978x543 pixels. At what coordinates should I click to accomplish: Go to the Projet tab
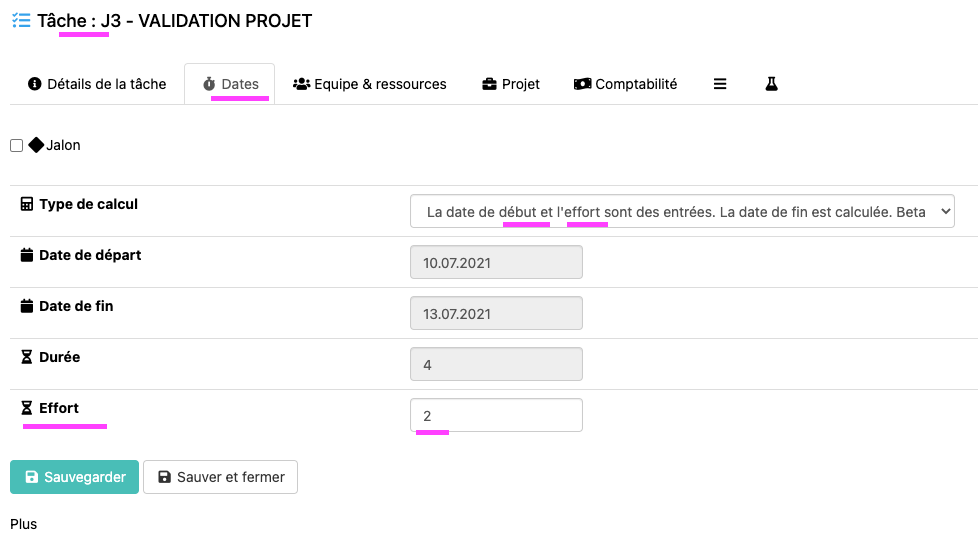coord(510,84)
